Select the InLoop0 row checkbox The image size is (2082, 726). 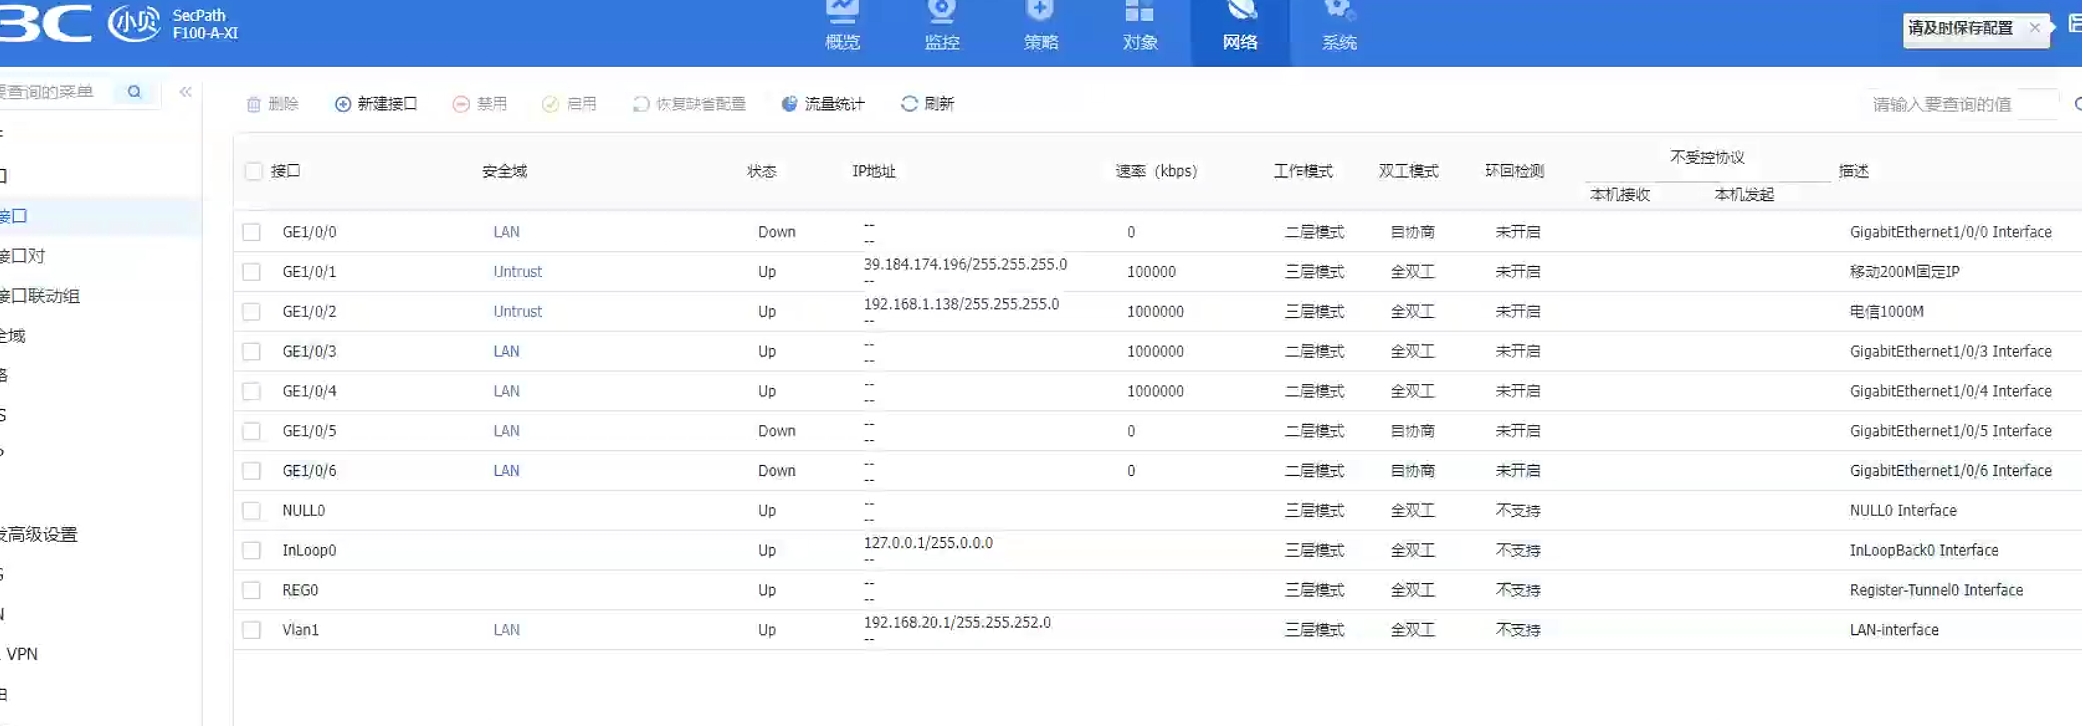pos(251,550)
